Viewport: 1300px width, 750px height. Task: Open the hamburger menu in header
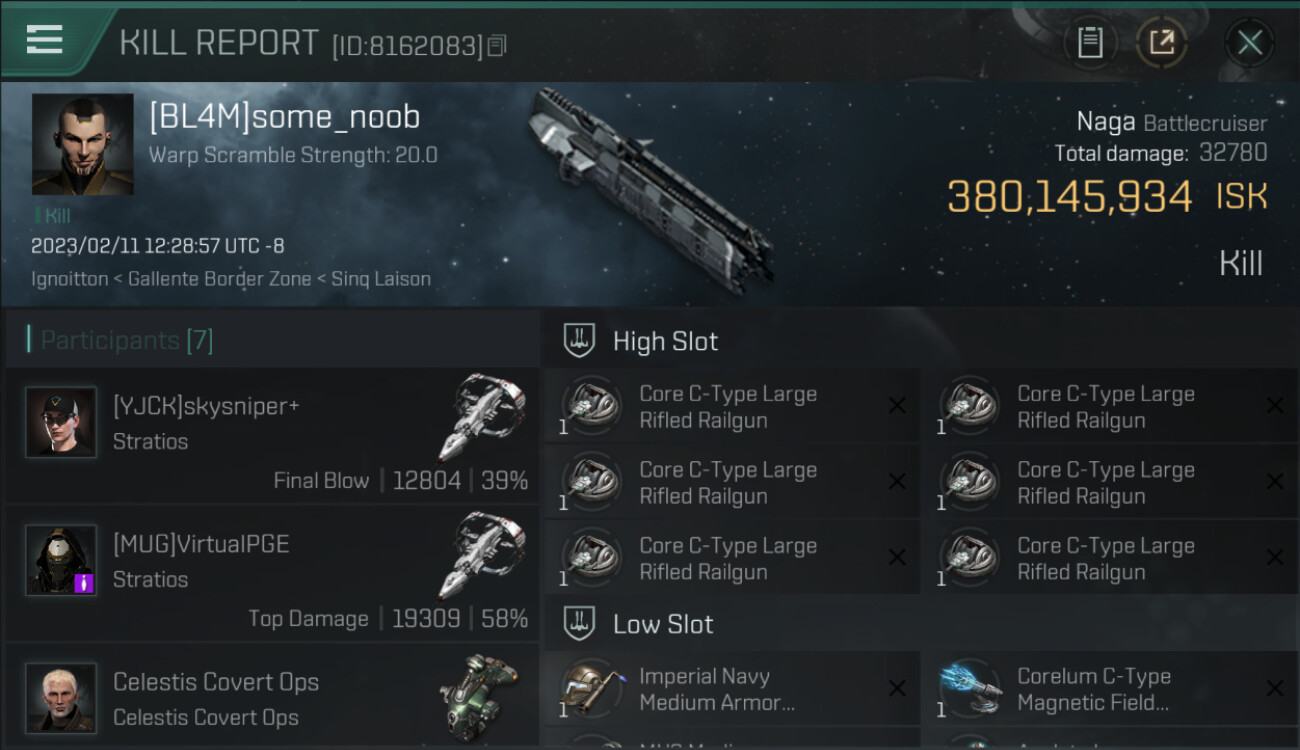point(45,40)
